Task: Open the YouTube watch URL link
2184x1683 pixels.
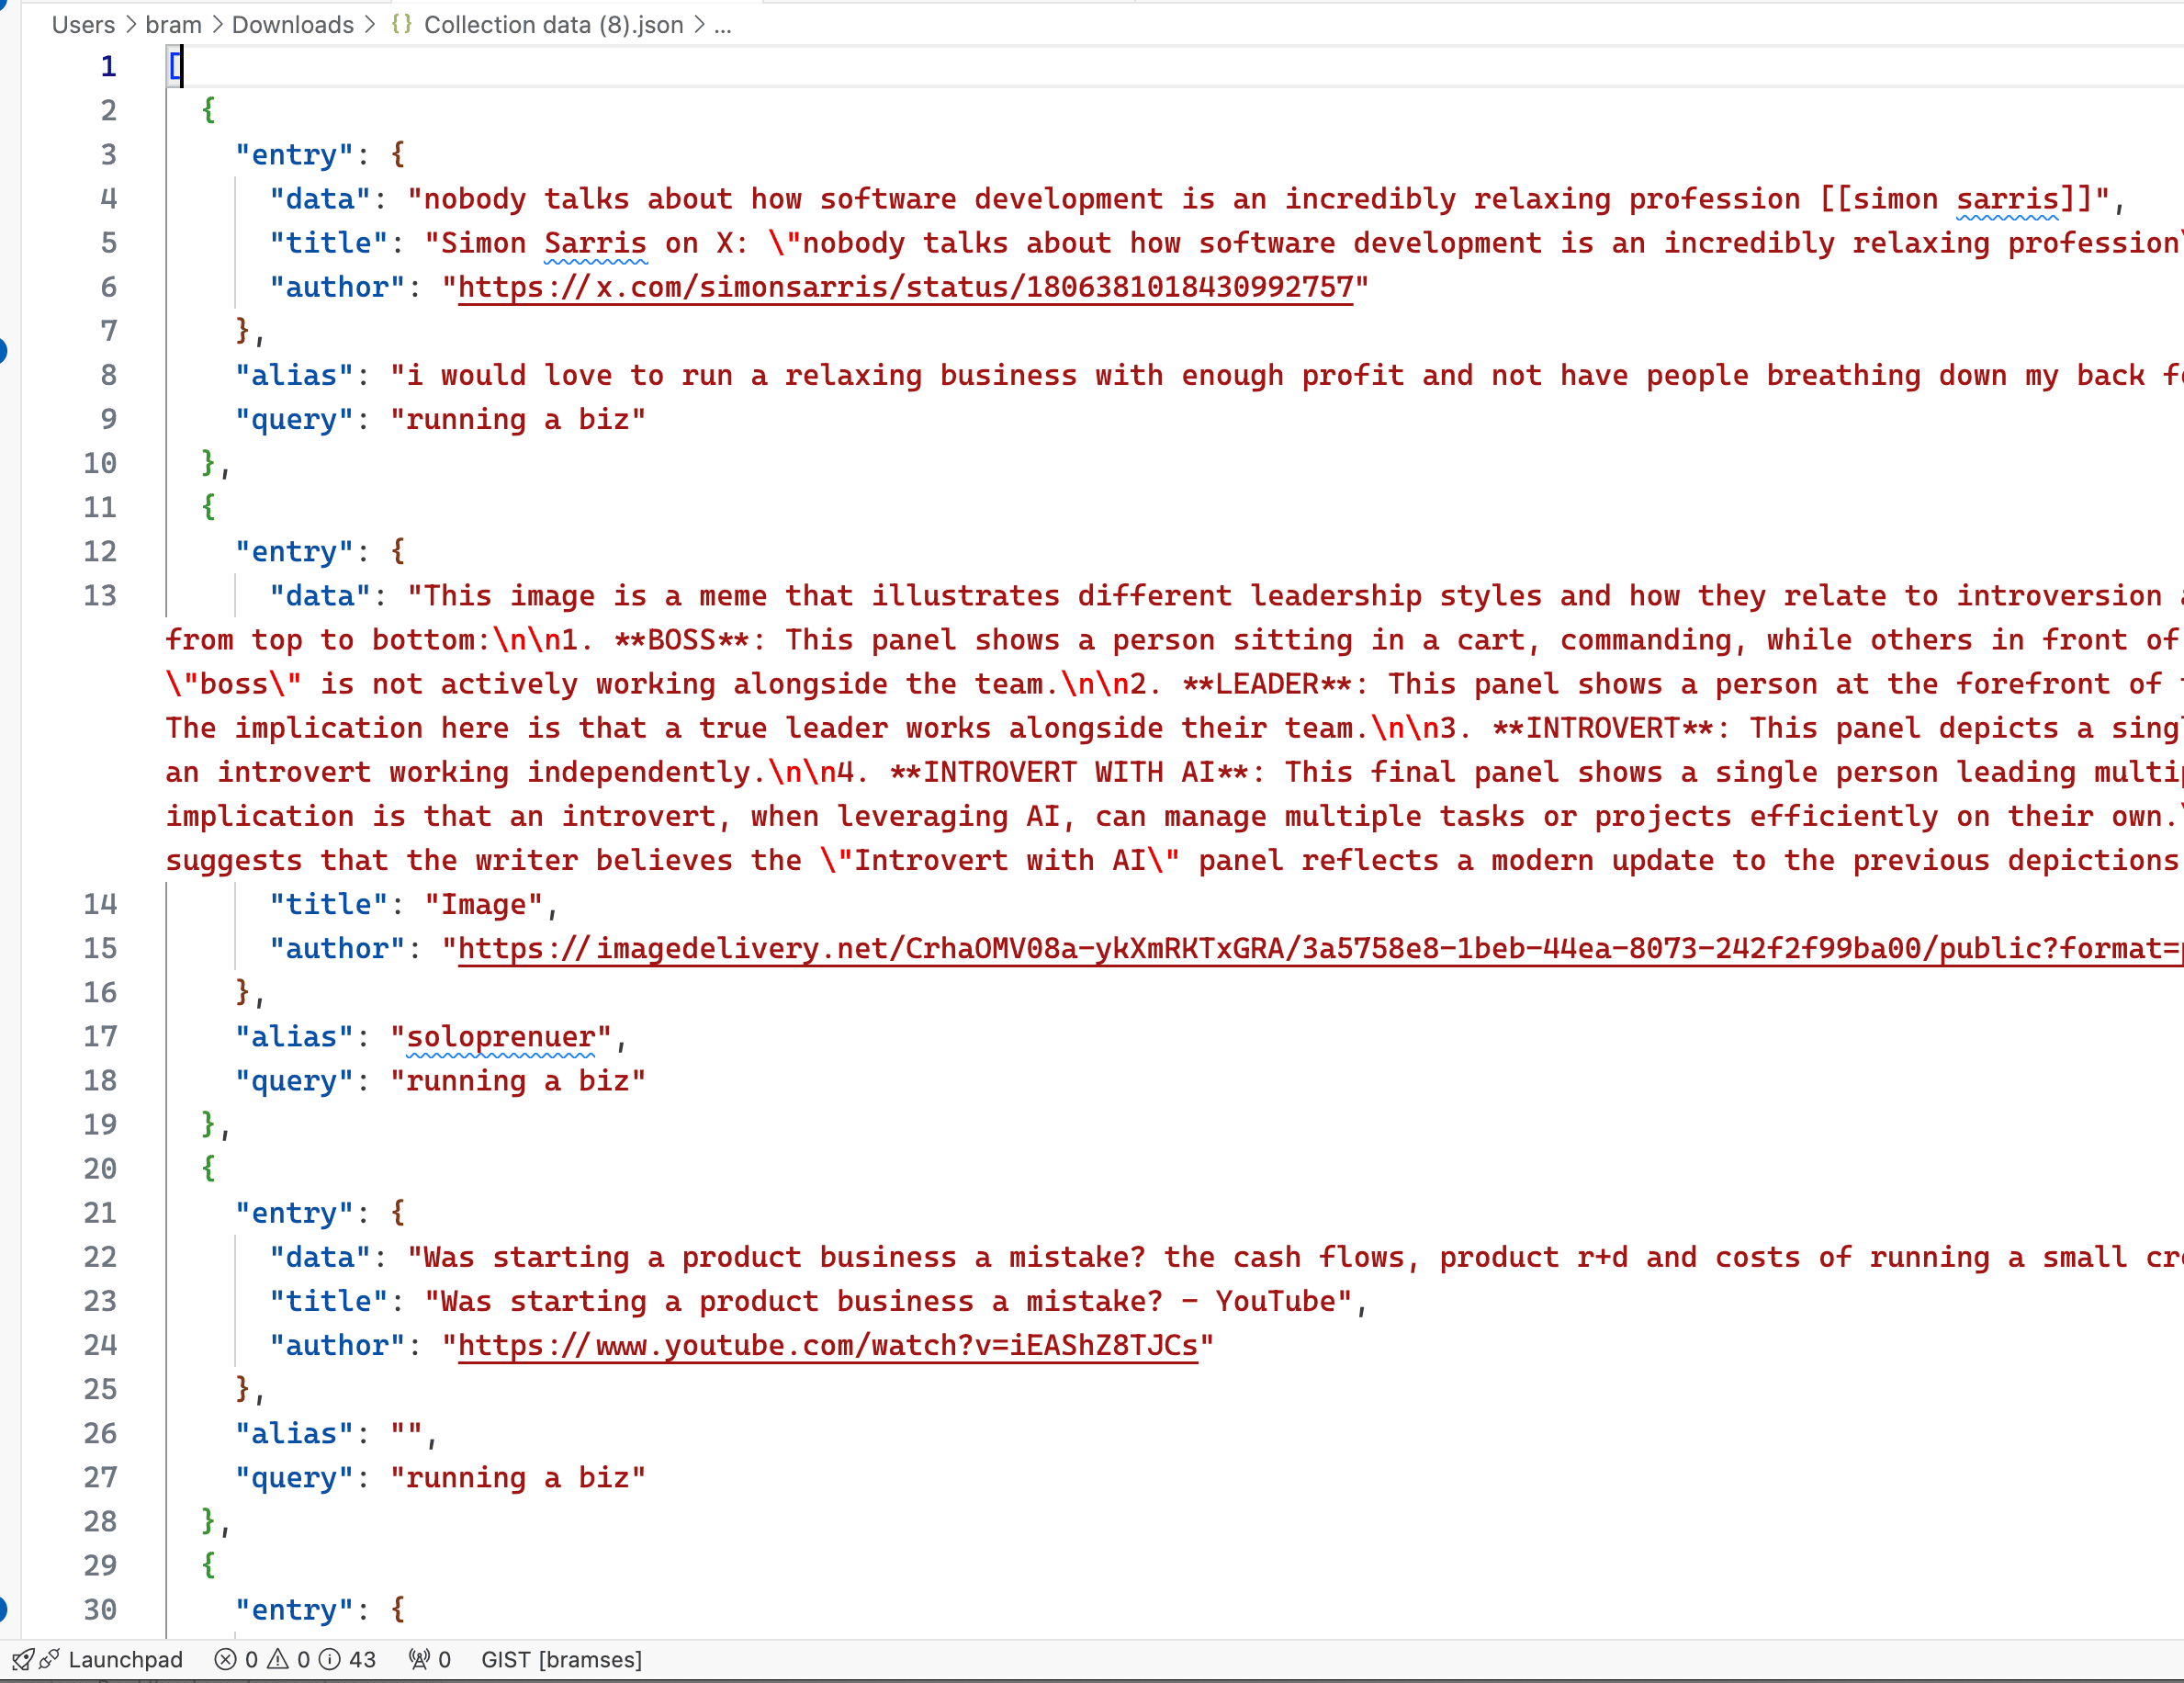Action: (827, 1346)
